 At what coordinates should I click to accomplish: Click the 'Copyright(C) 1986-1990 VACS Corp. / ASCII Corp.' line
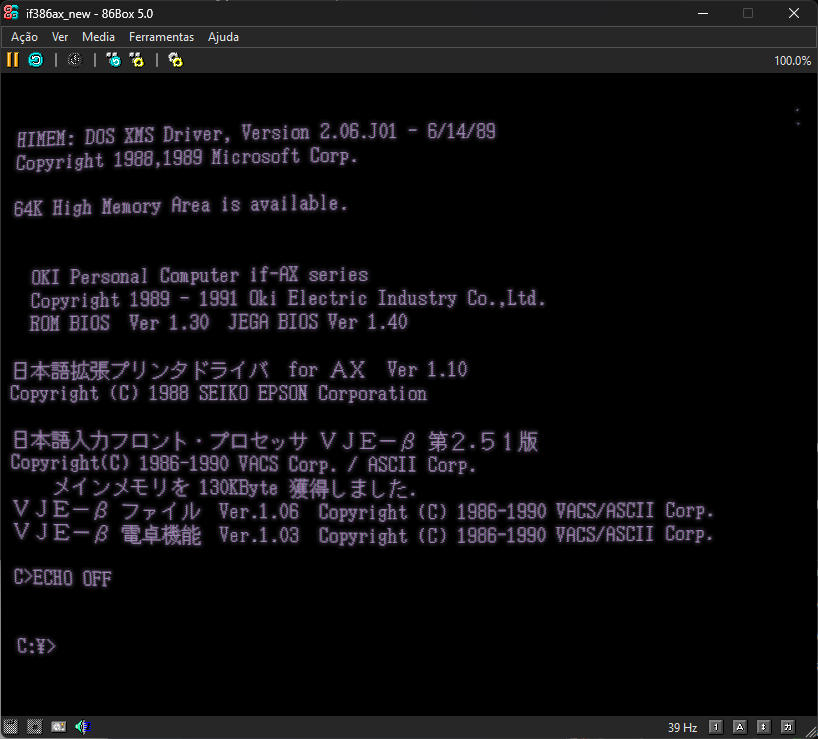point(243,464)
